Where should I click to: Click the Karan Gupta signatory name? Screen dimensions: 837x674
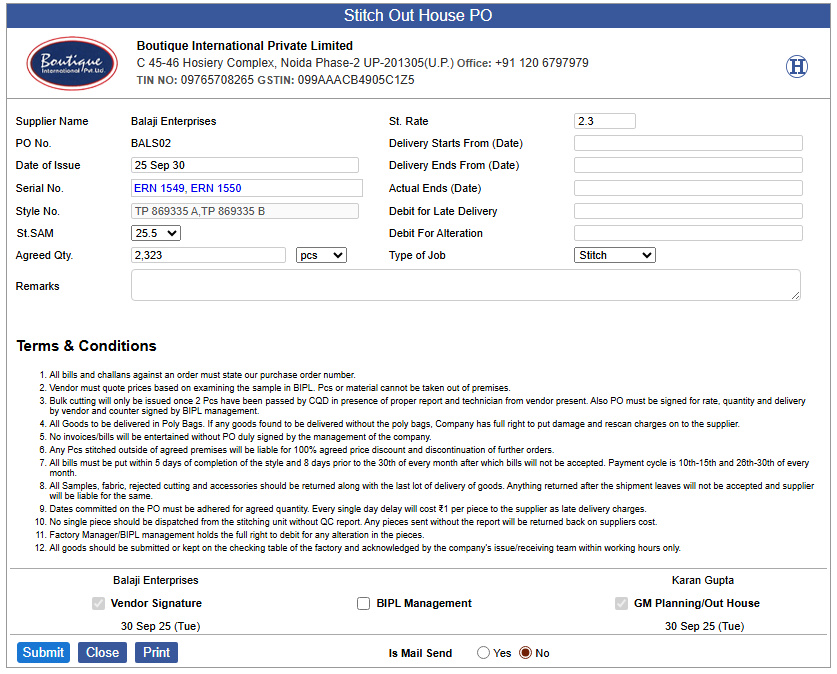click(702, 580)
